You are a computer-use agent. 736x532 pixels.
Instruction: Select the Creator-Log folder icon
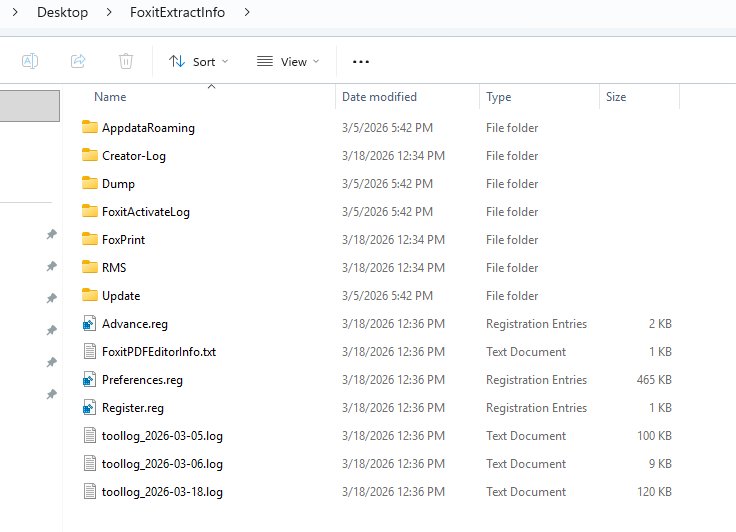[x=90, y=155]
